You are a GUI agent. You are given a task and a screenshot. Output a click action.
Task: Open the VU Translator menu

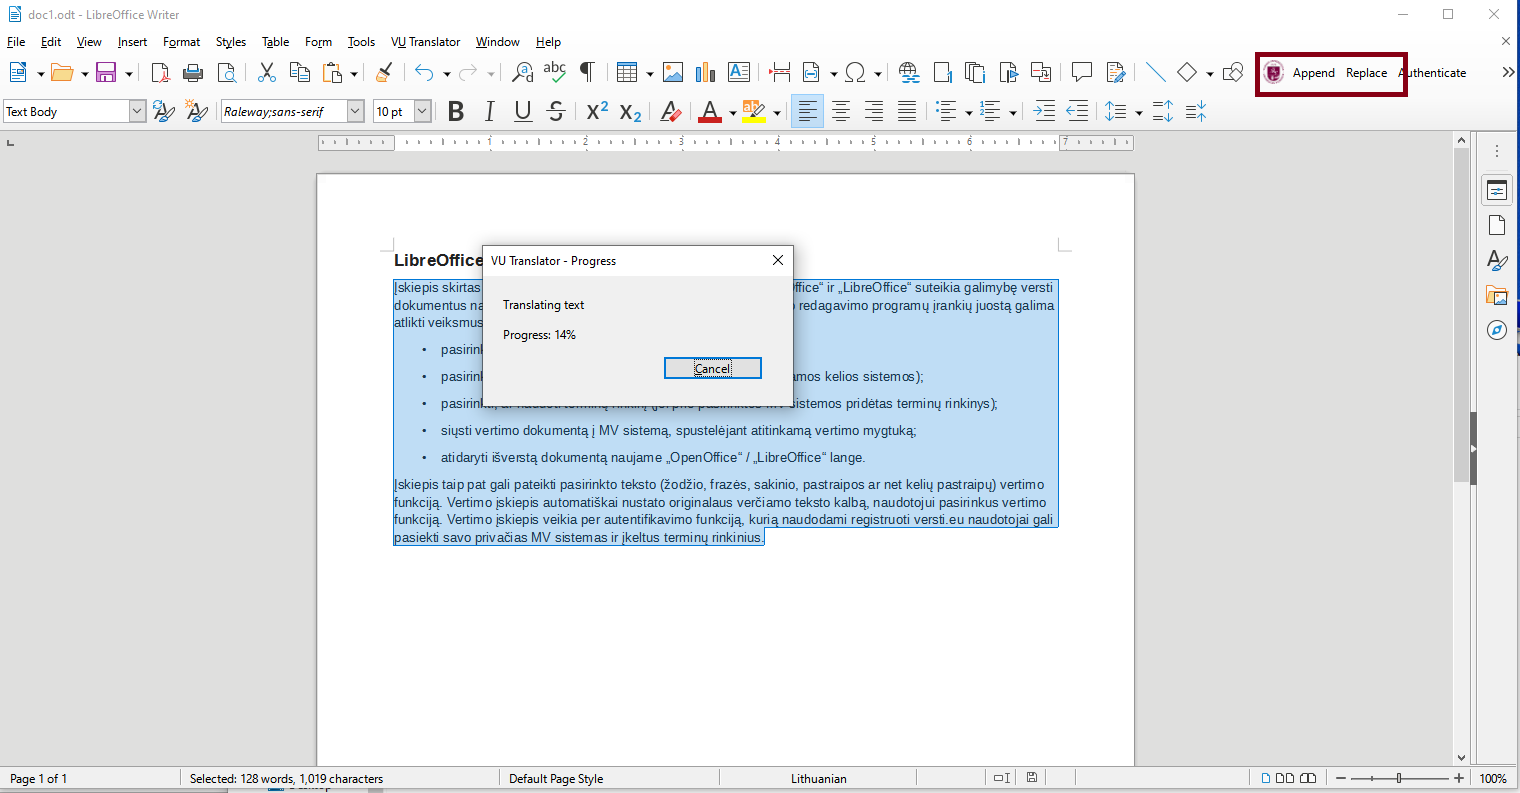[x=426, y=42]
